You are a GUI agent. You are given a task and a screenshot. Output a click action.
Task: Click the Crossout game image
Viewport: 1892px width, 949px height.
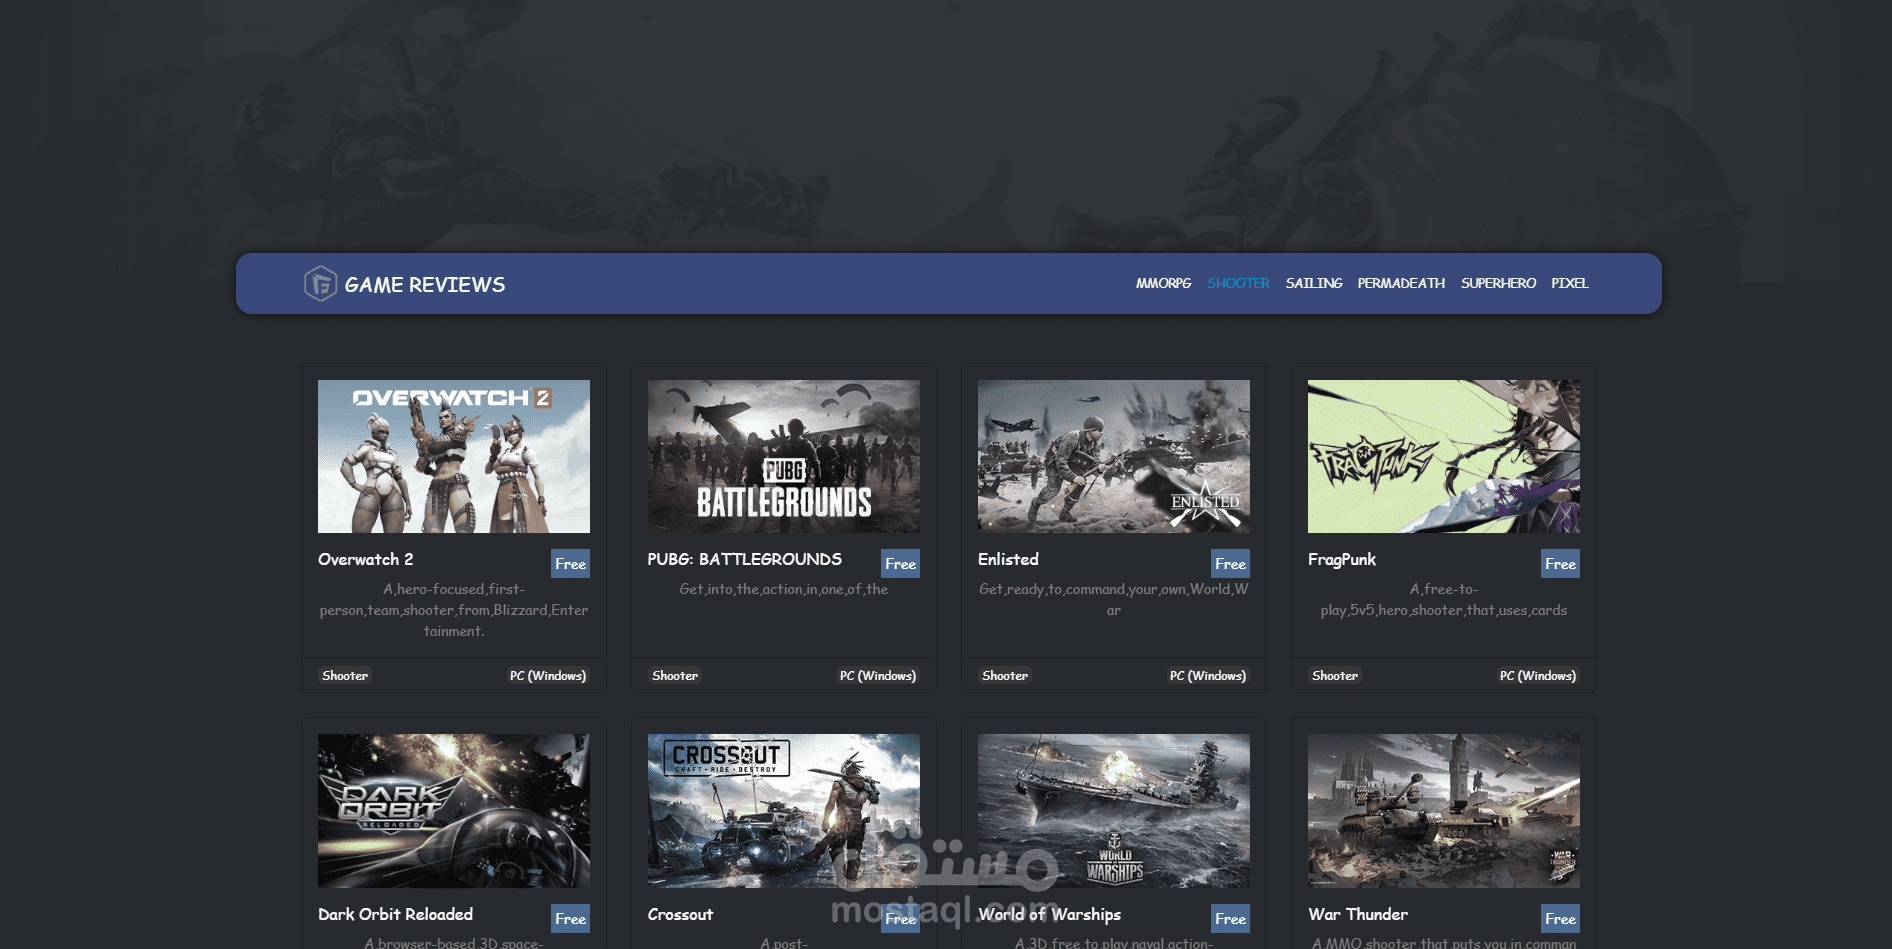click(784, 811)
